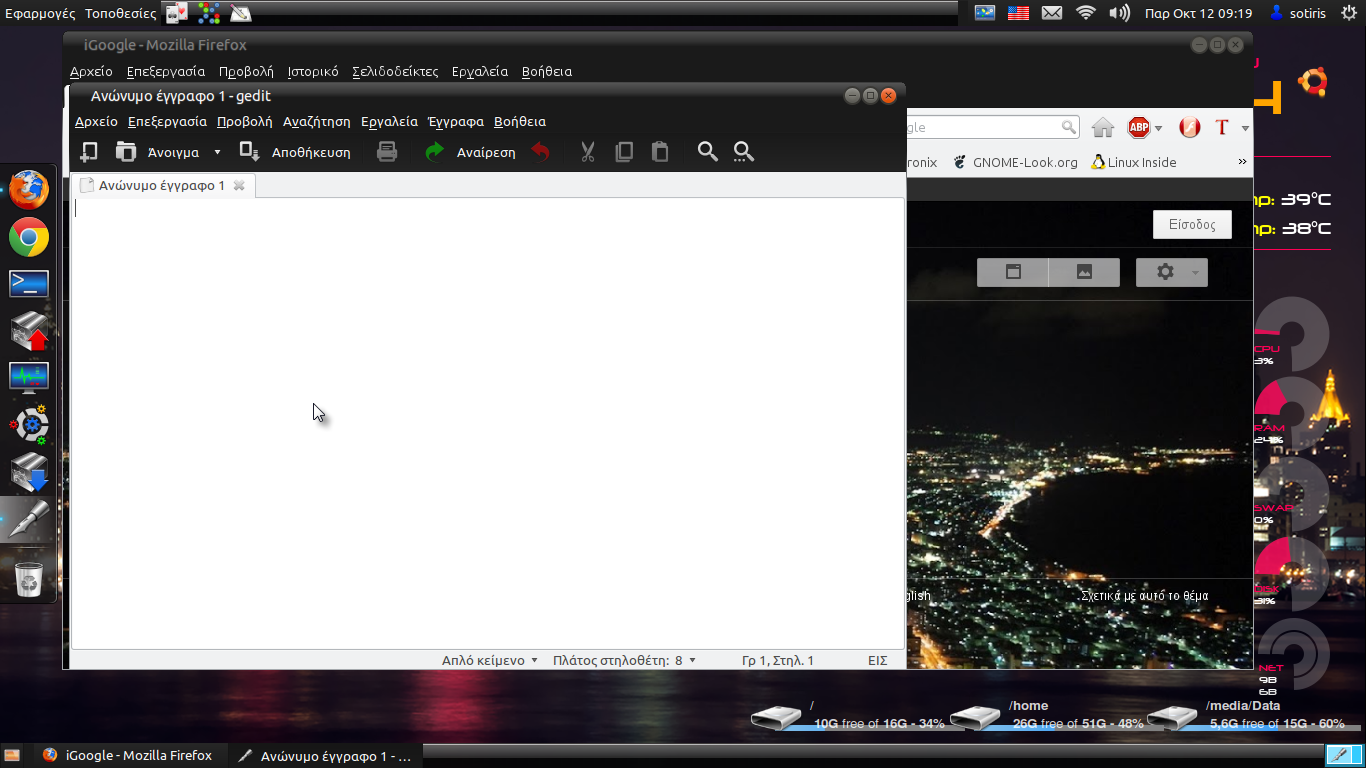
Task: Click inside the empty gedit text area
Action: pos(487,420)
